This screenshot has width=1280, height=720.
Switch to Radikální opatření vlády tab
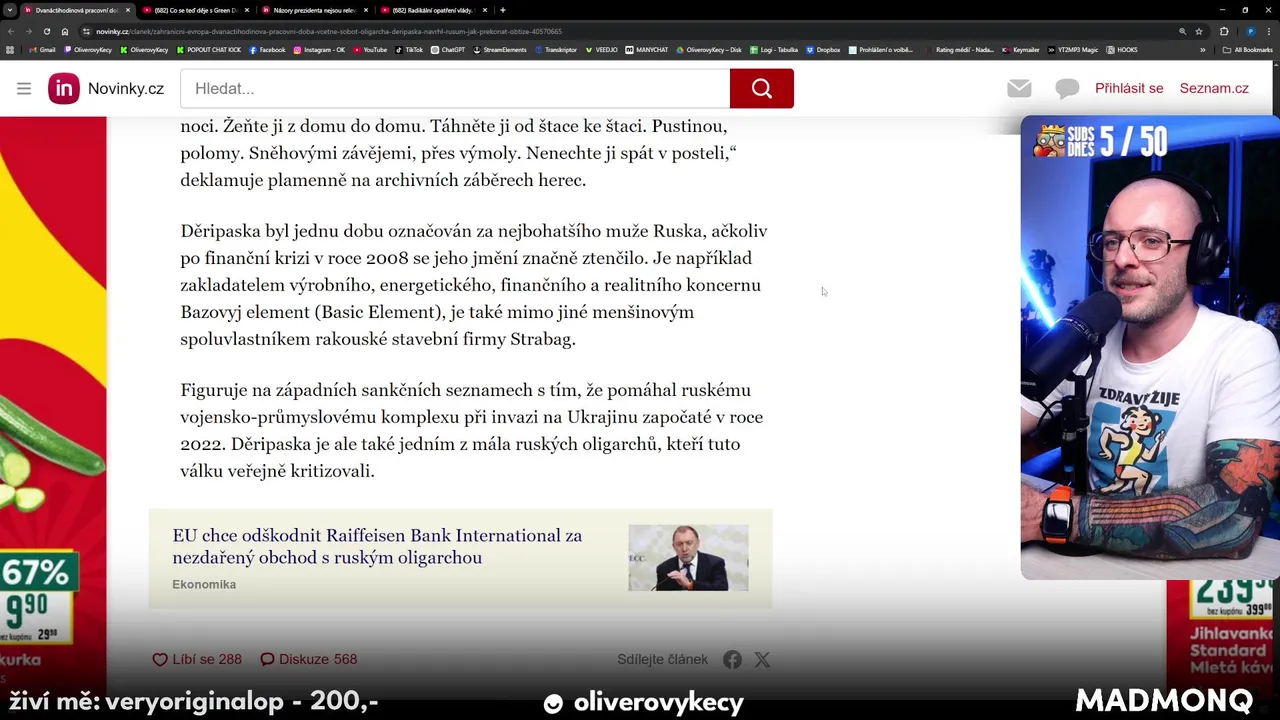pos(434,10)
